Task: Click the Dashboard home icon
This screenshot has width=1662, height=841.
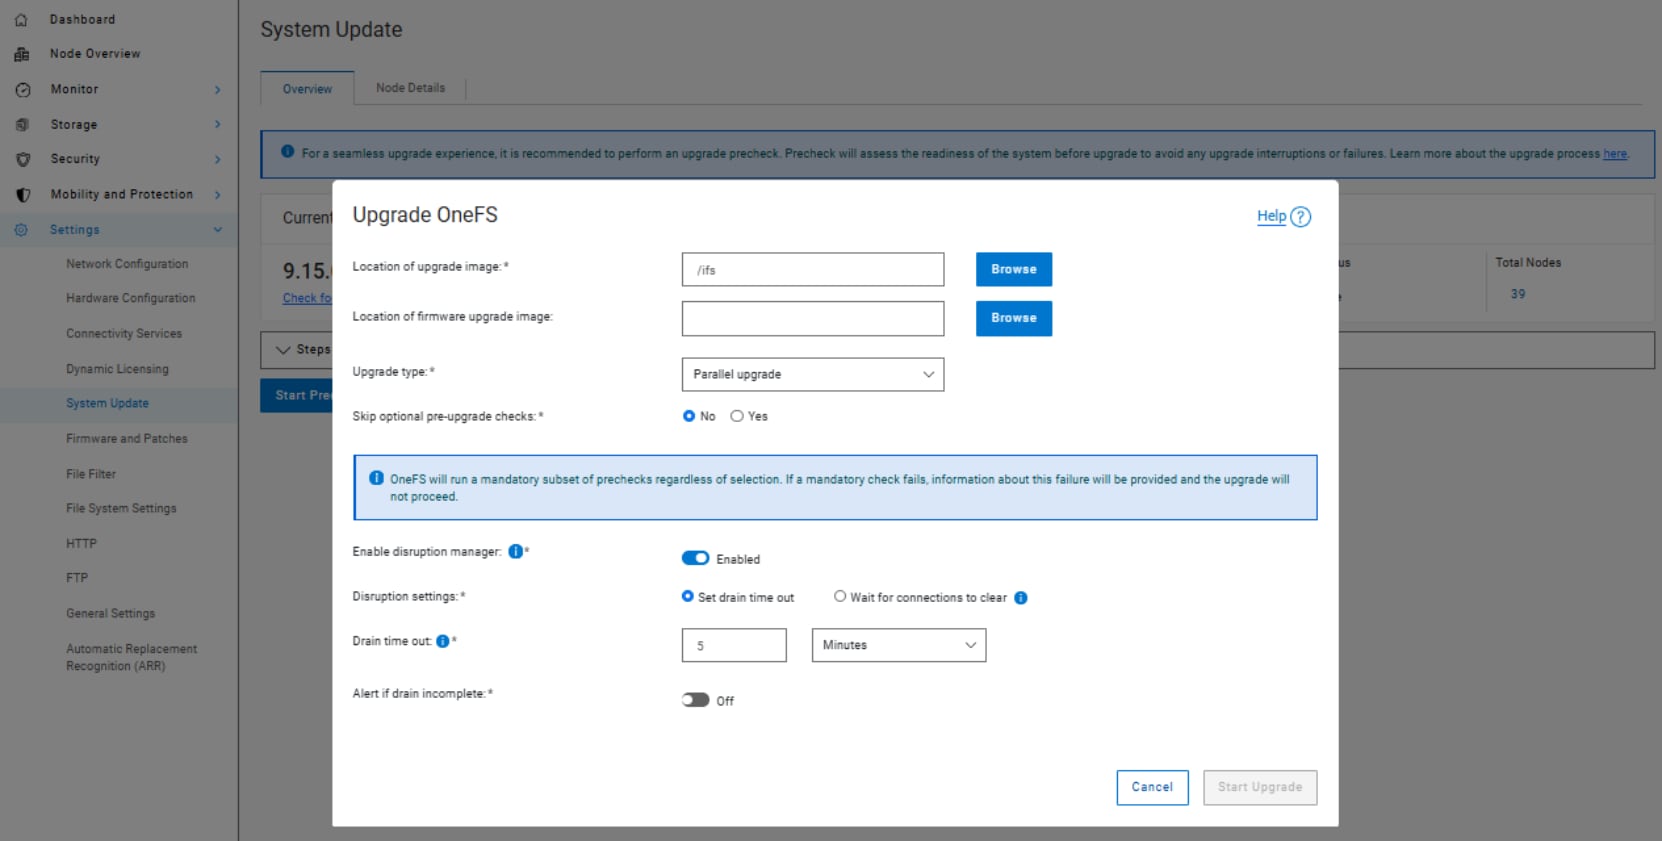Action: point(21,20)
